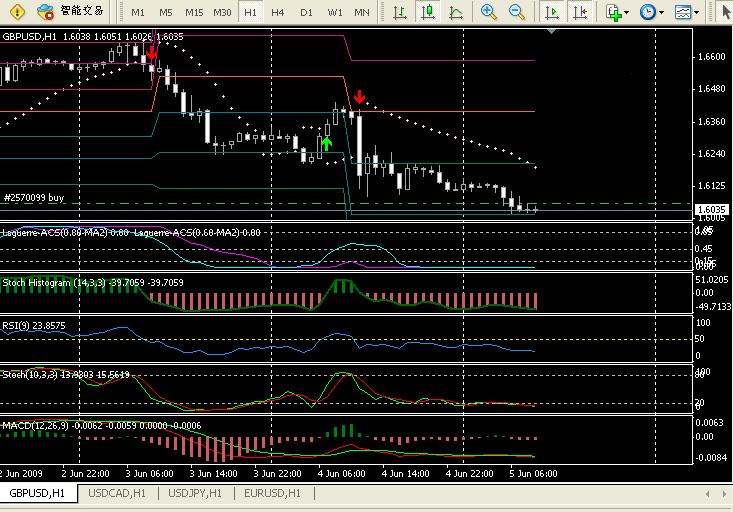
Task: Click the red down arrow near 1.6480
Action: click(x=359, y=97)
